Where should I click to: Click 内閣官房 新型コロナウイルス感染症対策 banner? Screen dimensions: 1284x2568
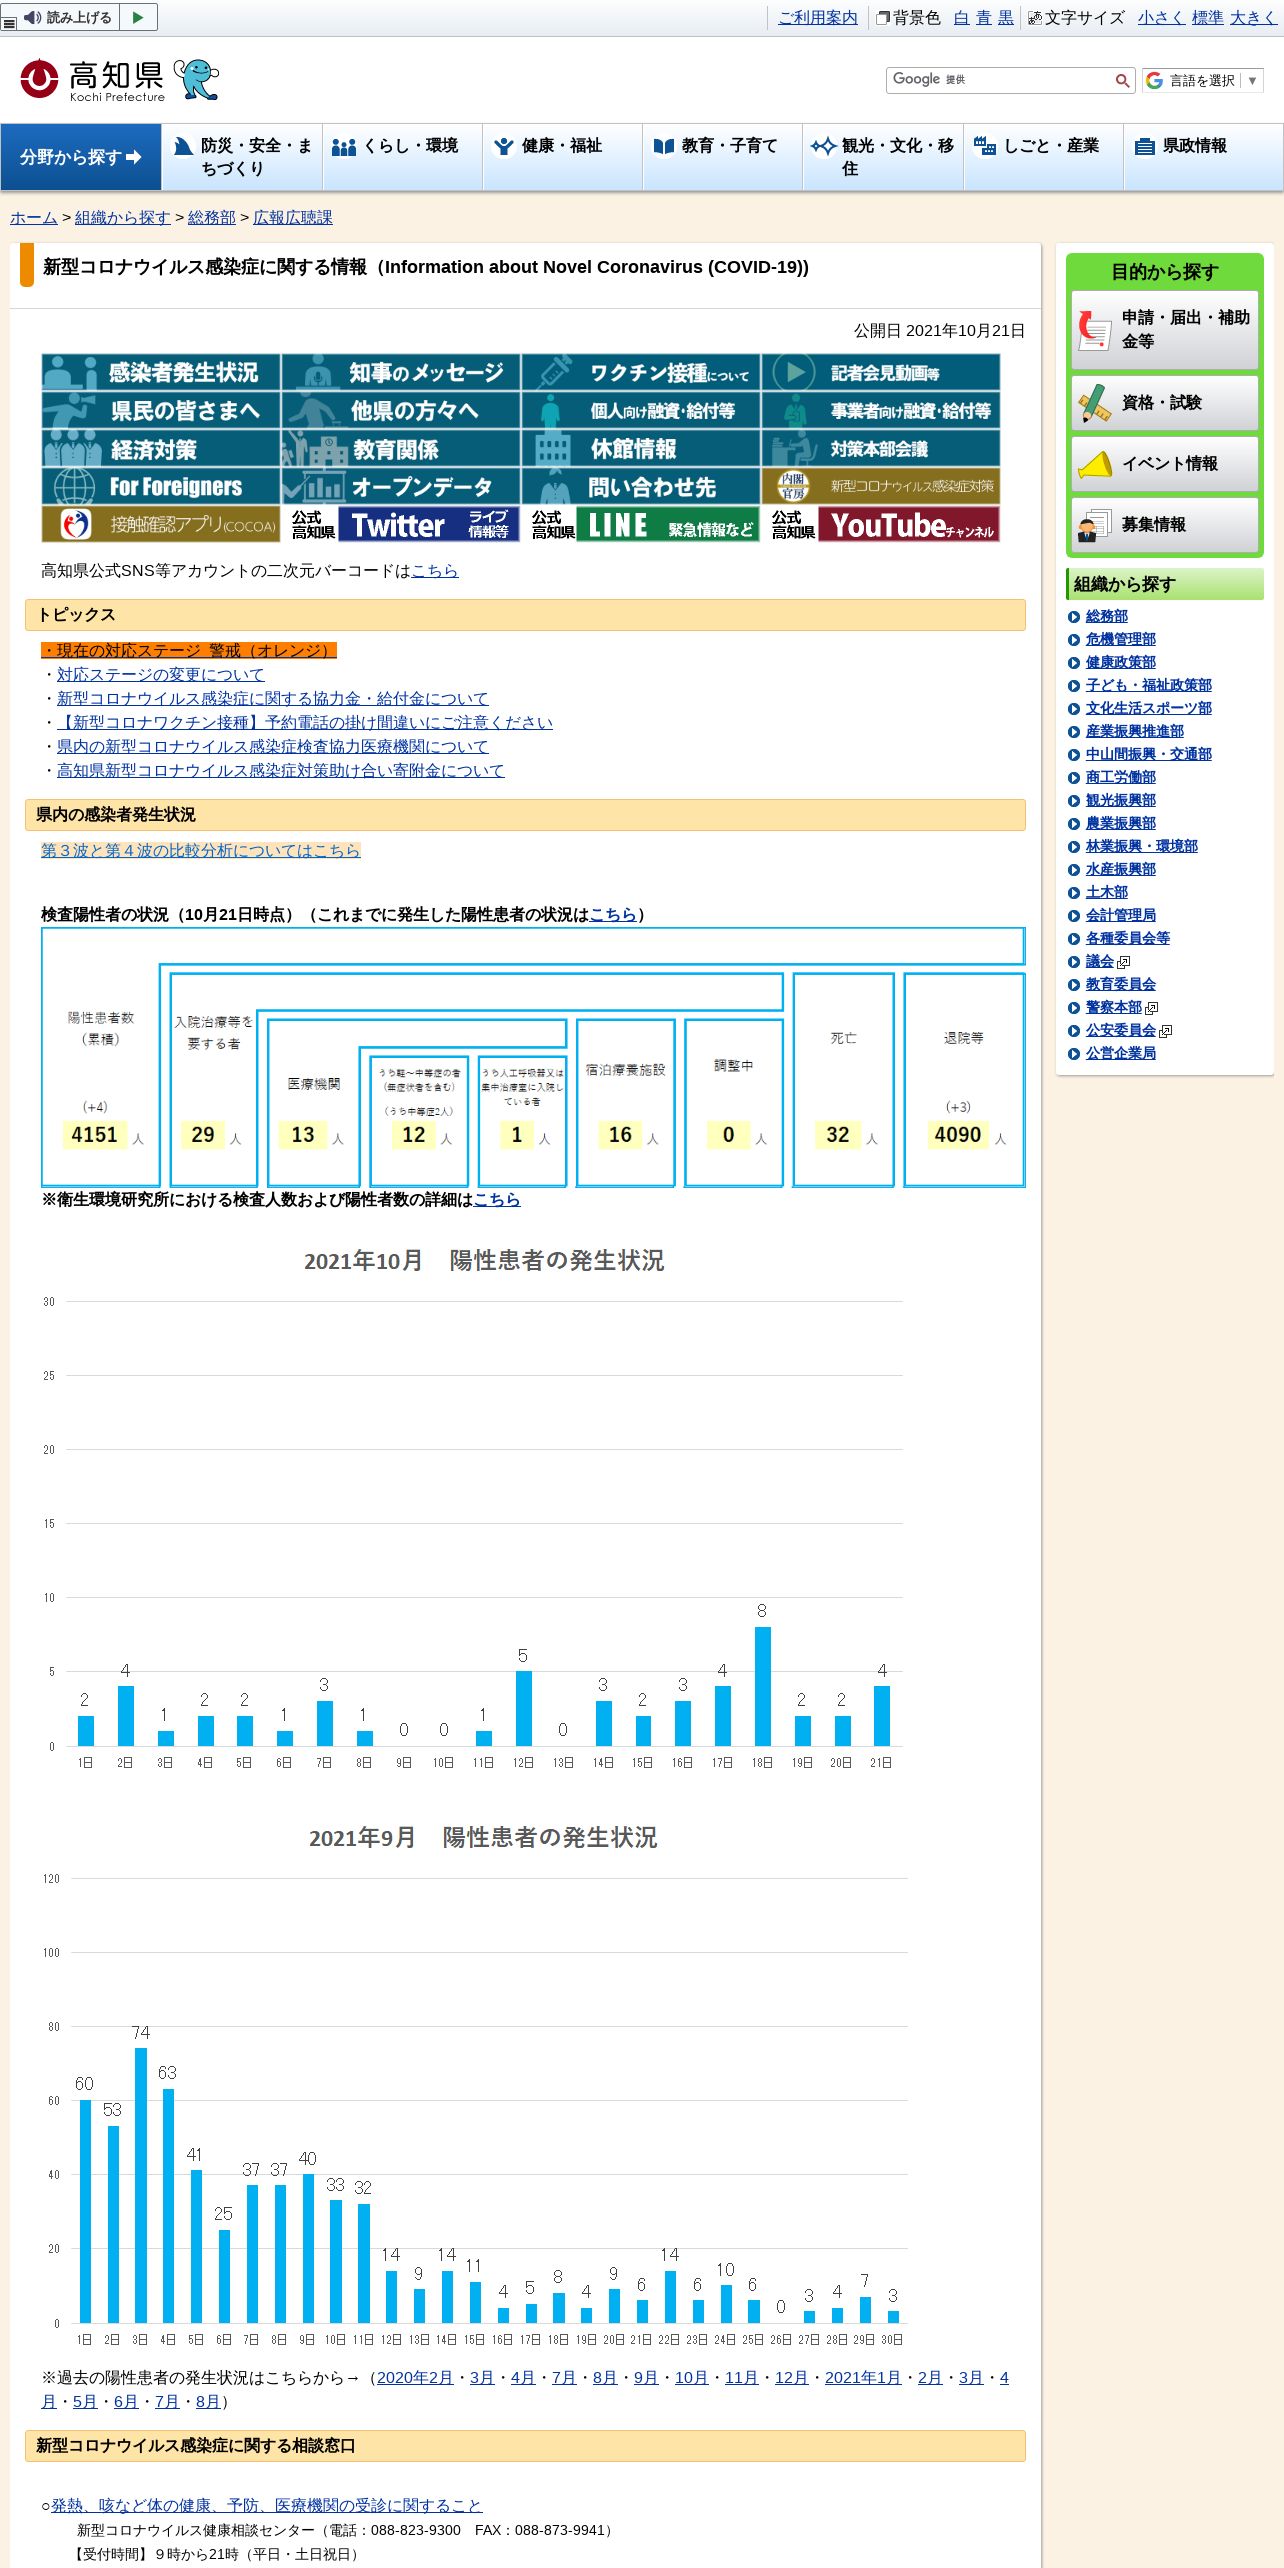[x=881, y=486]
